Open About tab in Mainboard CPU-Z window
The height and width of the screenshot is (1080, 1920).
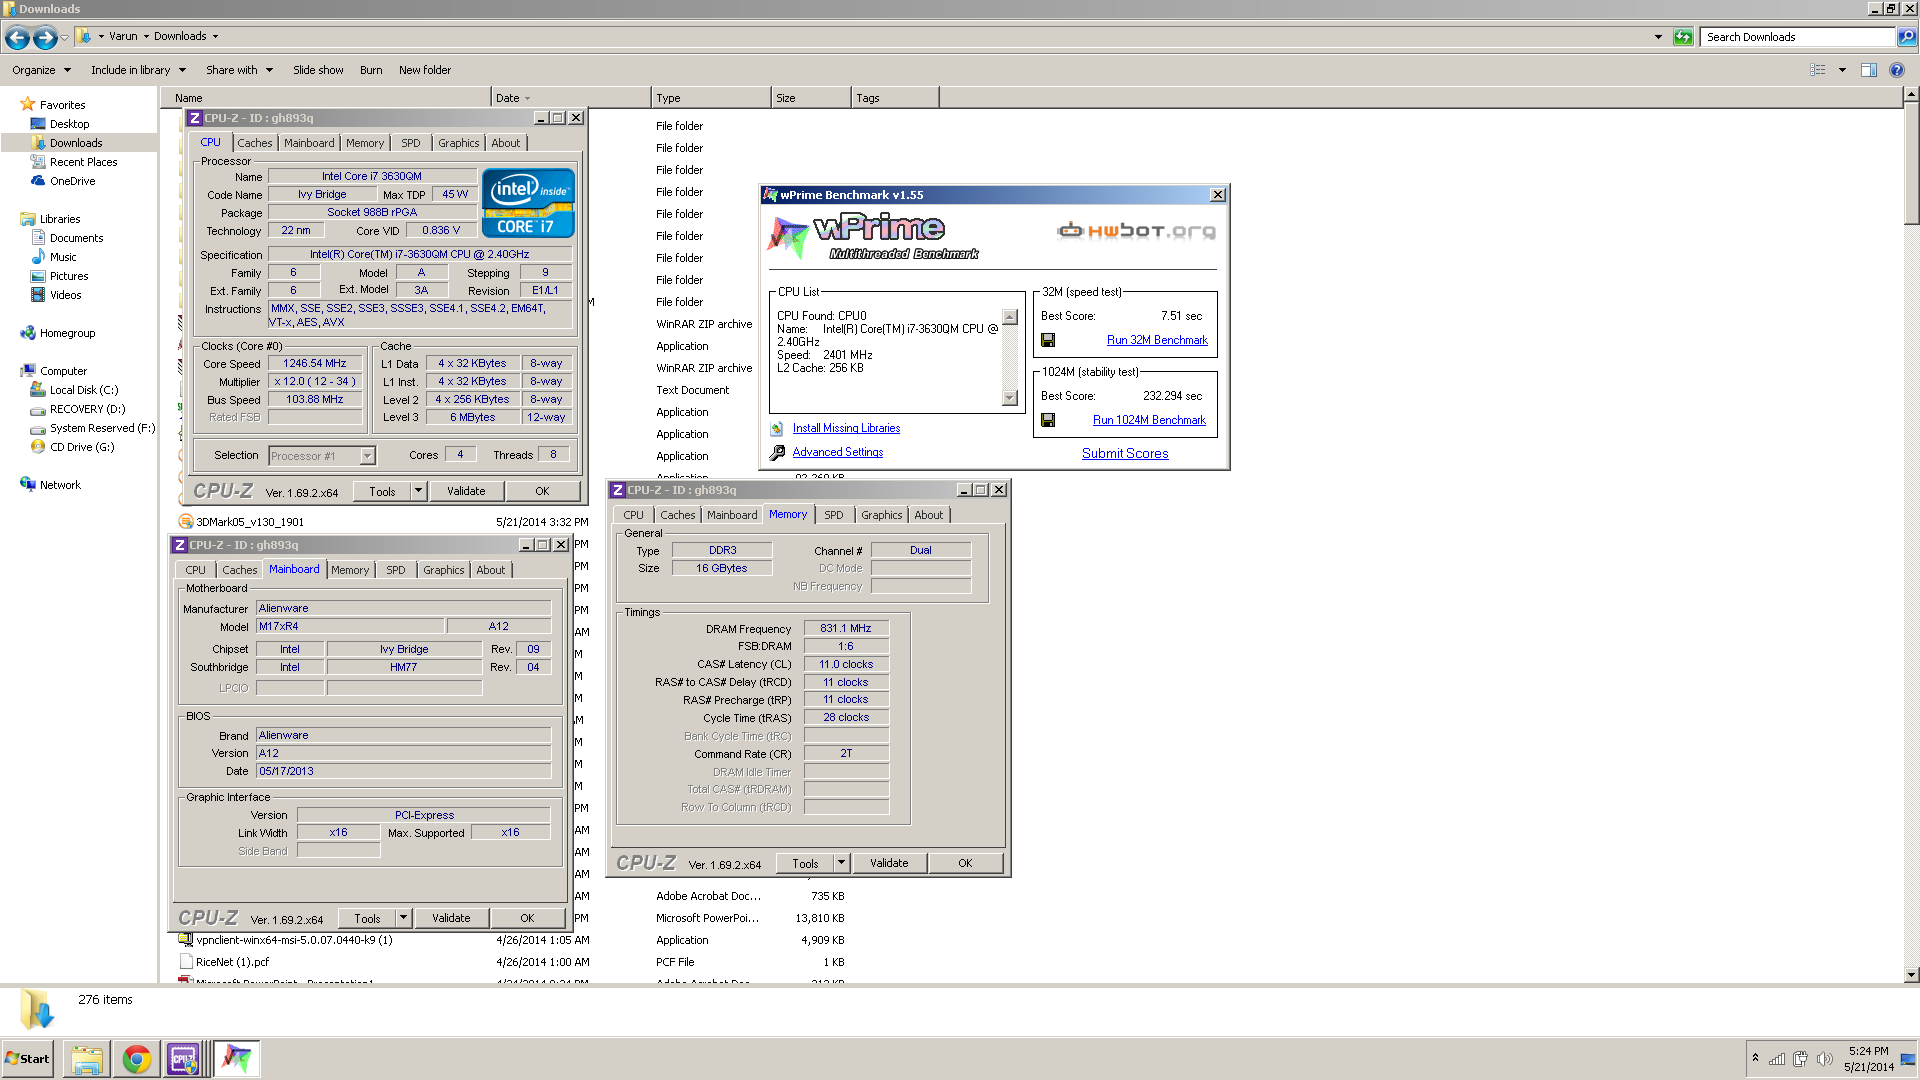coord(490,570)
